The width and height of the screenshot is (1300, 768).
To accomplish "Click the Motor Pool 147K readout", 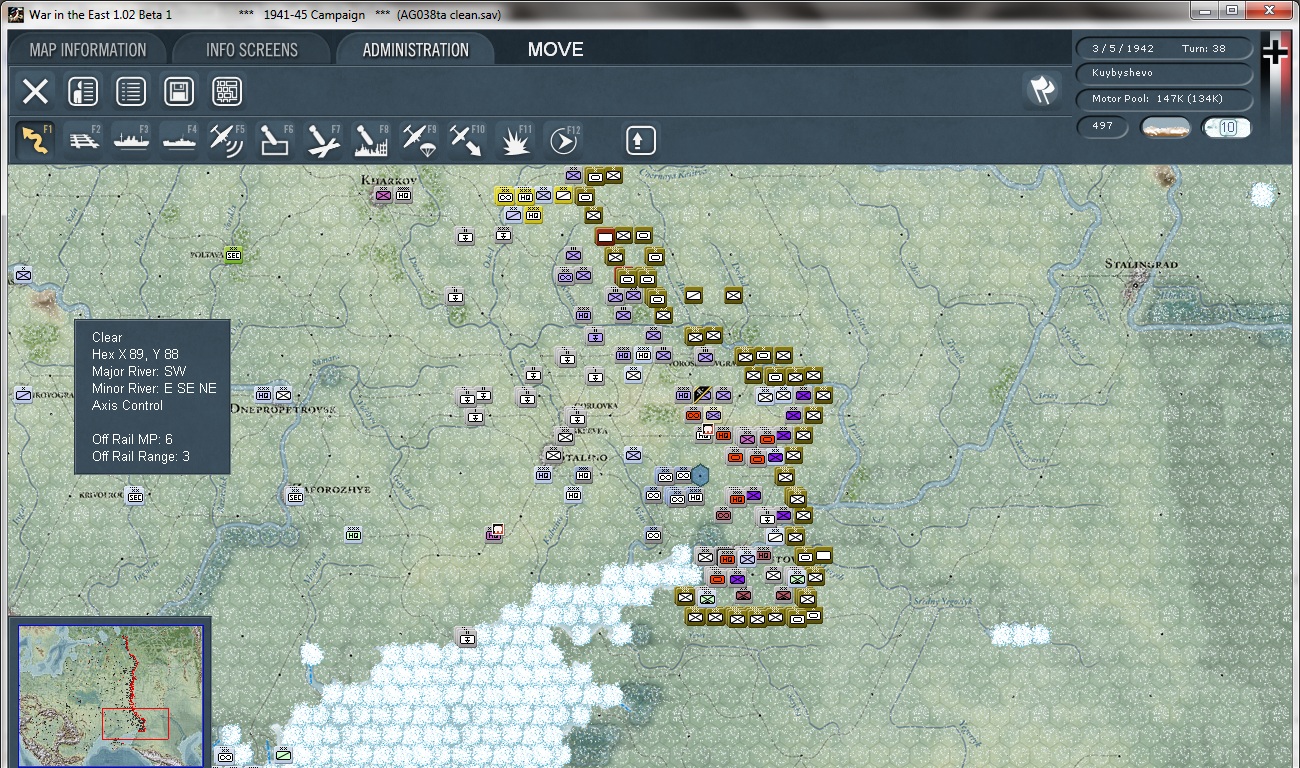I will click(x=1164, y=99).
